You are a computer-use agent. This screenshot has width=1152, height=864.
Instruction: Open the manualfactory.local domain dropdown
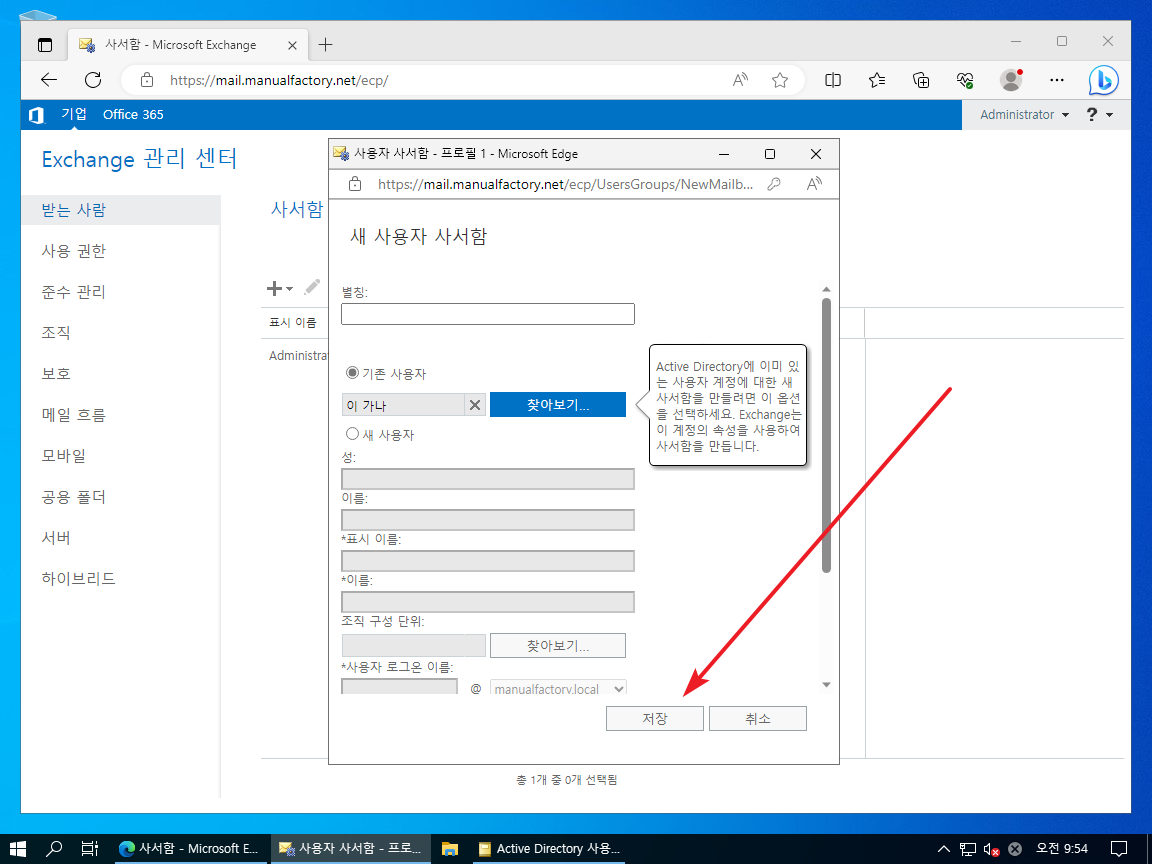point(558,688)
